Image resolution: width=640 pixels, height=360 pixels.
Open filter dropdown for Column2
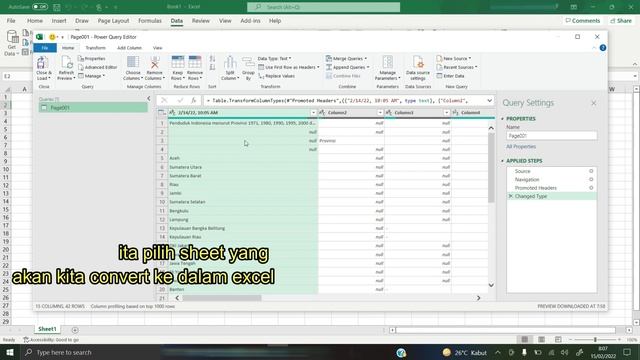[x=380, y=113]
